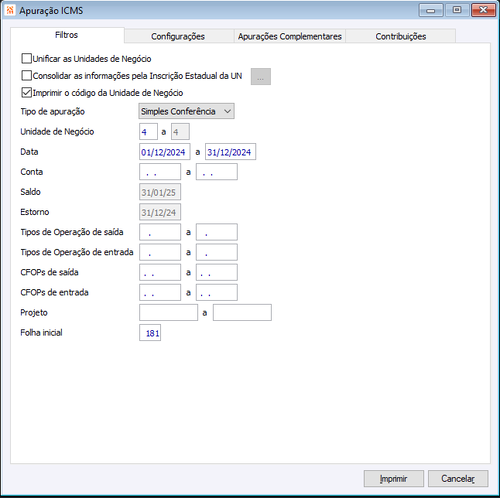
Task: Select the start date field 01/12/2024
Action: pos(165,152)
